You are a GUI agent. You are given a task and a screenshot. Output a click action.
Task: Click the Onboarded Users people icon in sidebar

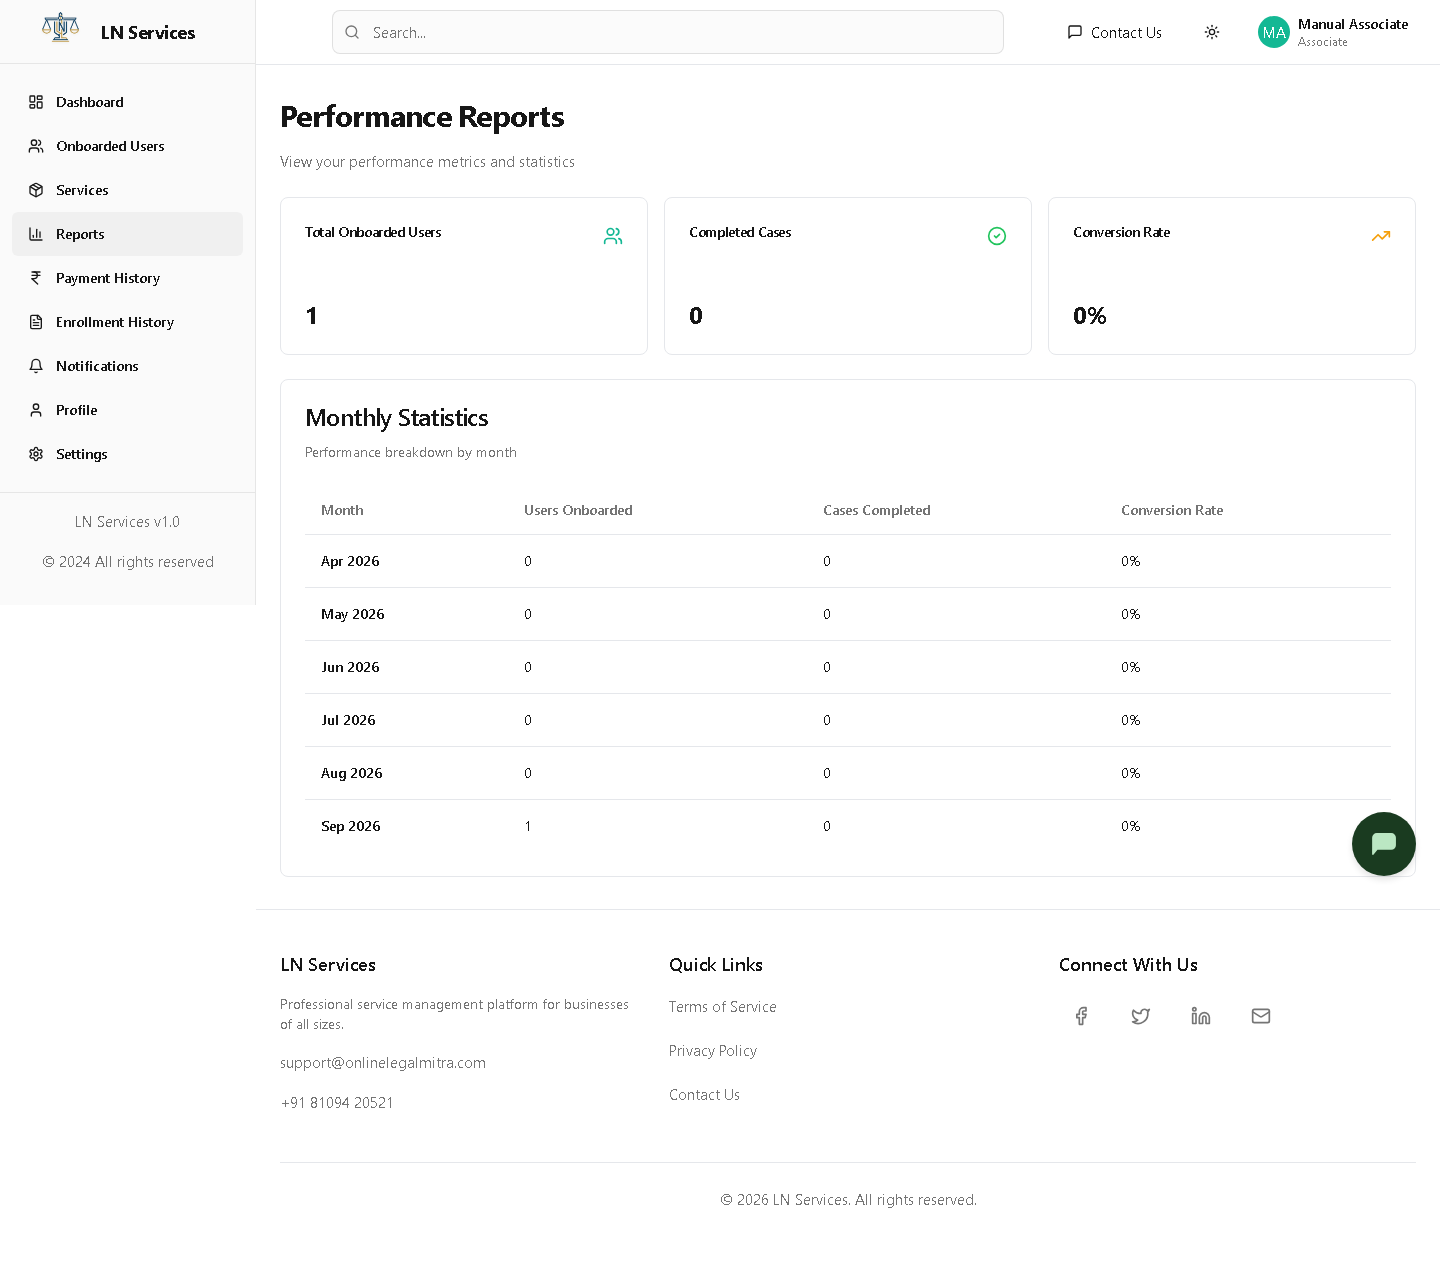coord(36,146)
